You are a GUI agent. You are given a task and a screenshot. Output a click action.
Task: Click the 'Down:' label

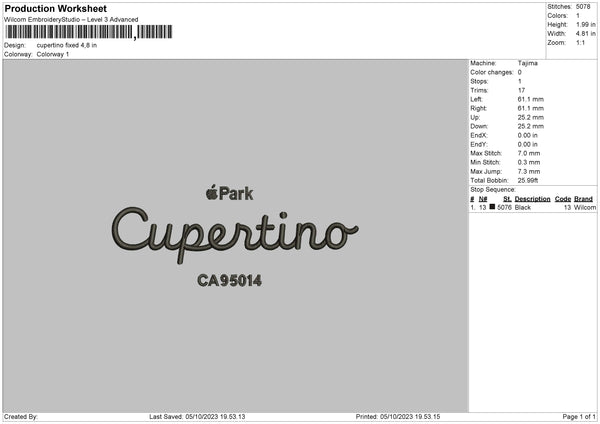click(479, 126)
